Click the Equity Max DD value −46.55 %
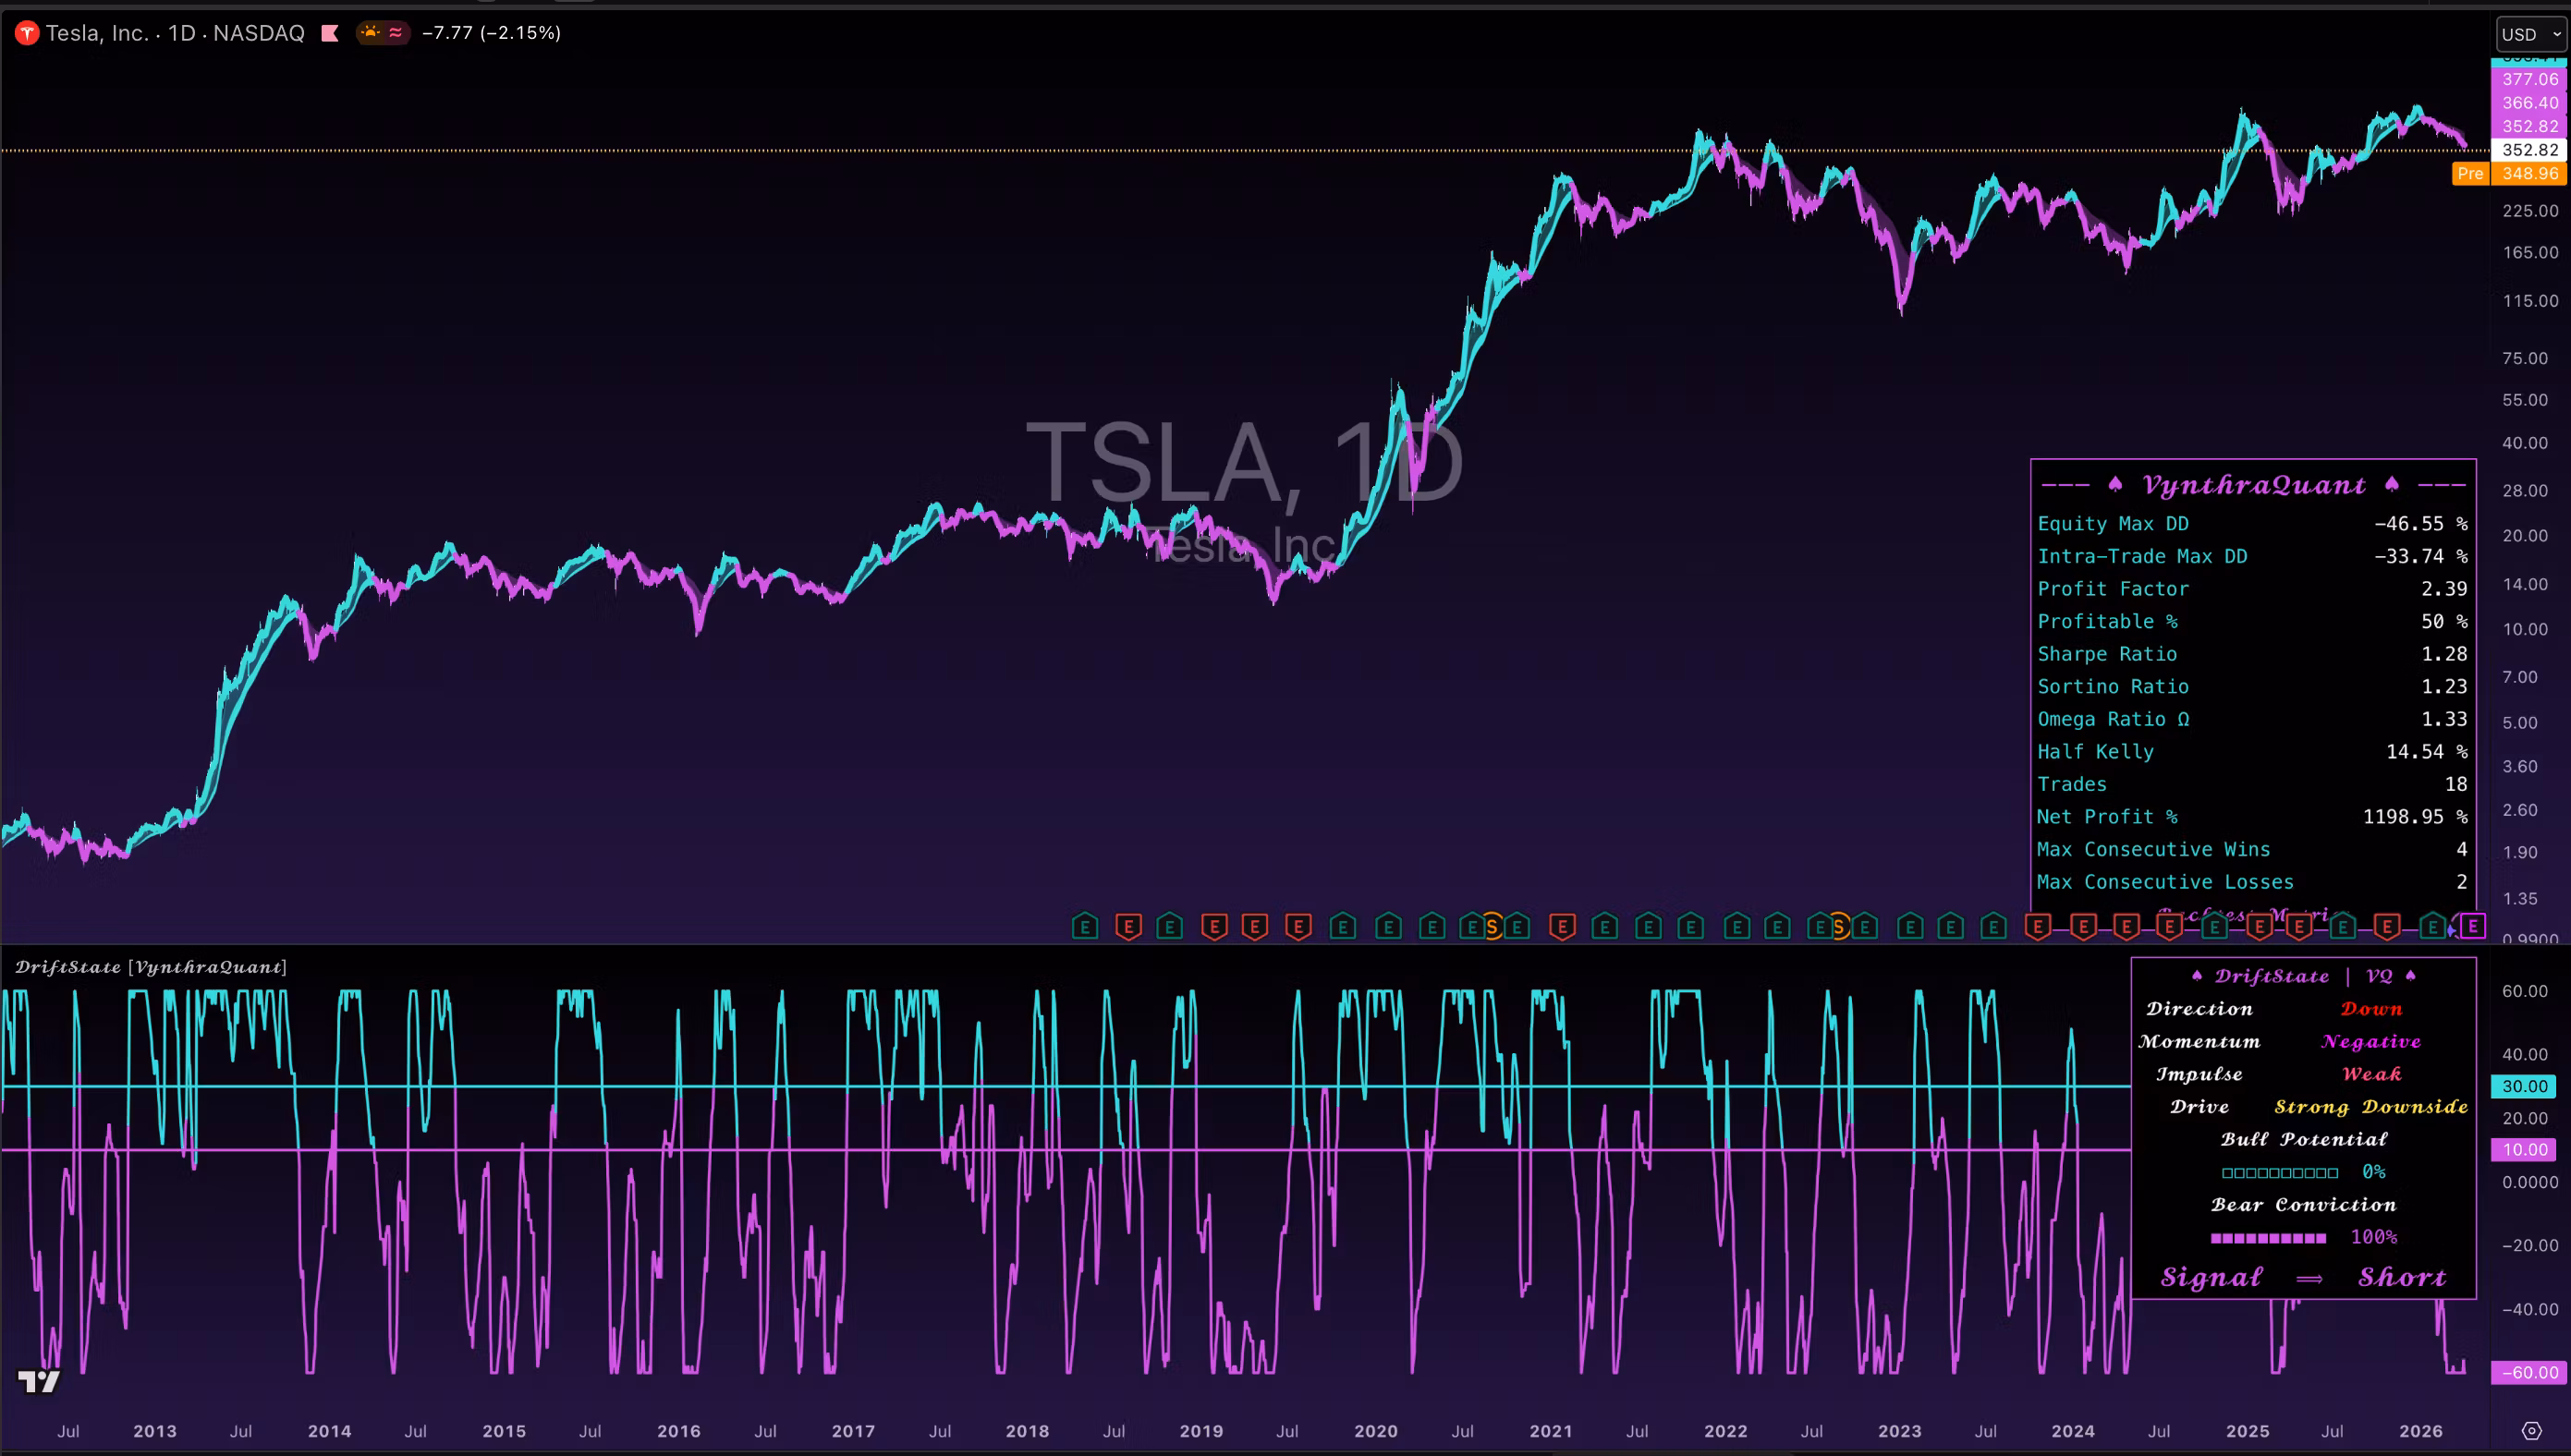2571x1456 pixels. 2421,524
